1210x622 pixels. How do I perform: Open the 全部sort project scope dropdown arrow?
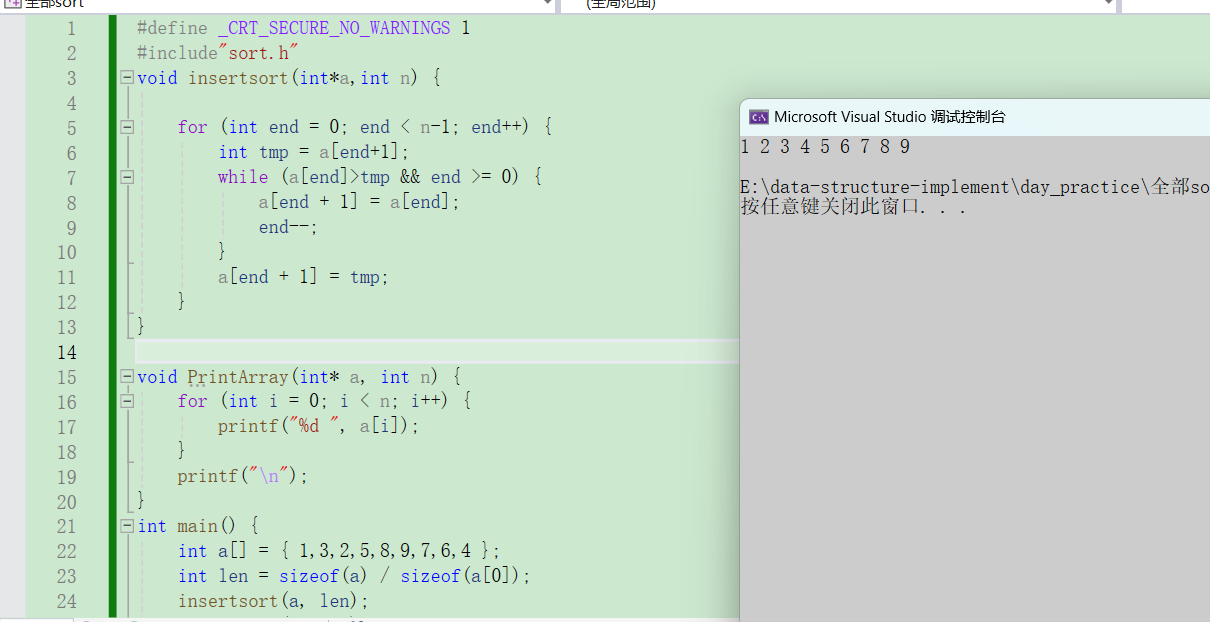[546, 4]
